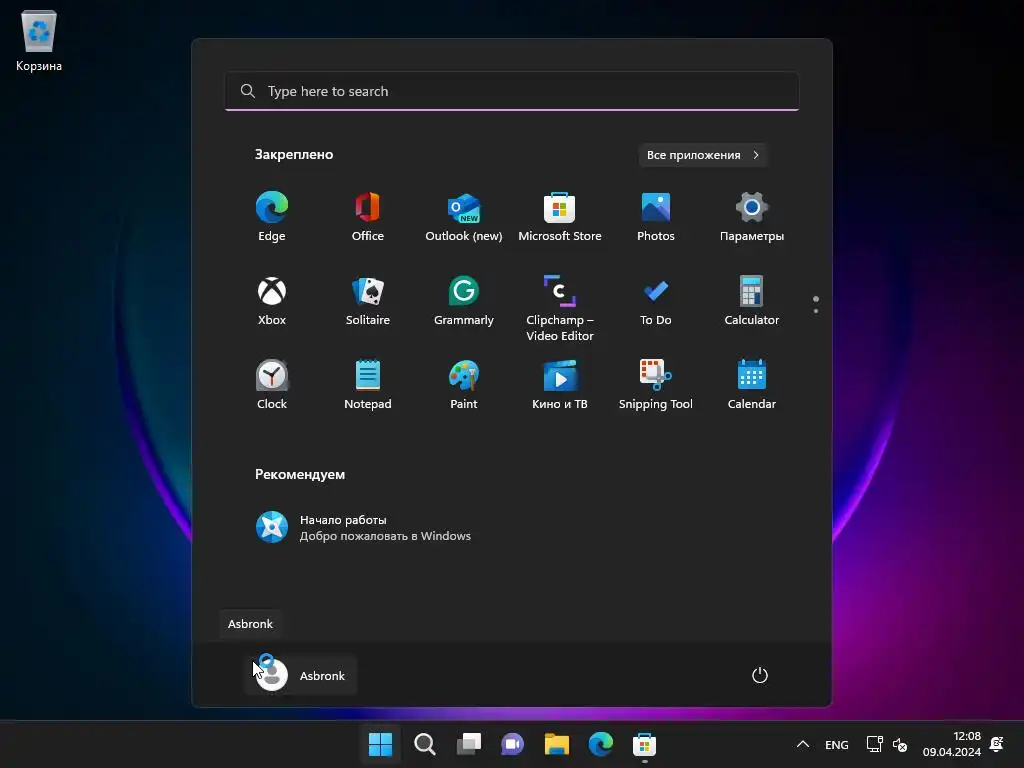Go to next pinned apps page dot
Image resolution: width=1024 pixels, height=768 pixels.
[x=816, y=311]
